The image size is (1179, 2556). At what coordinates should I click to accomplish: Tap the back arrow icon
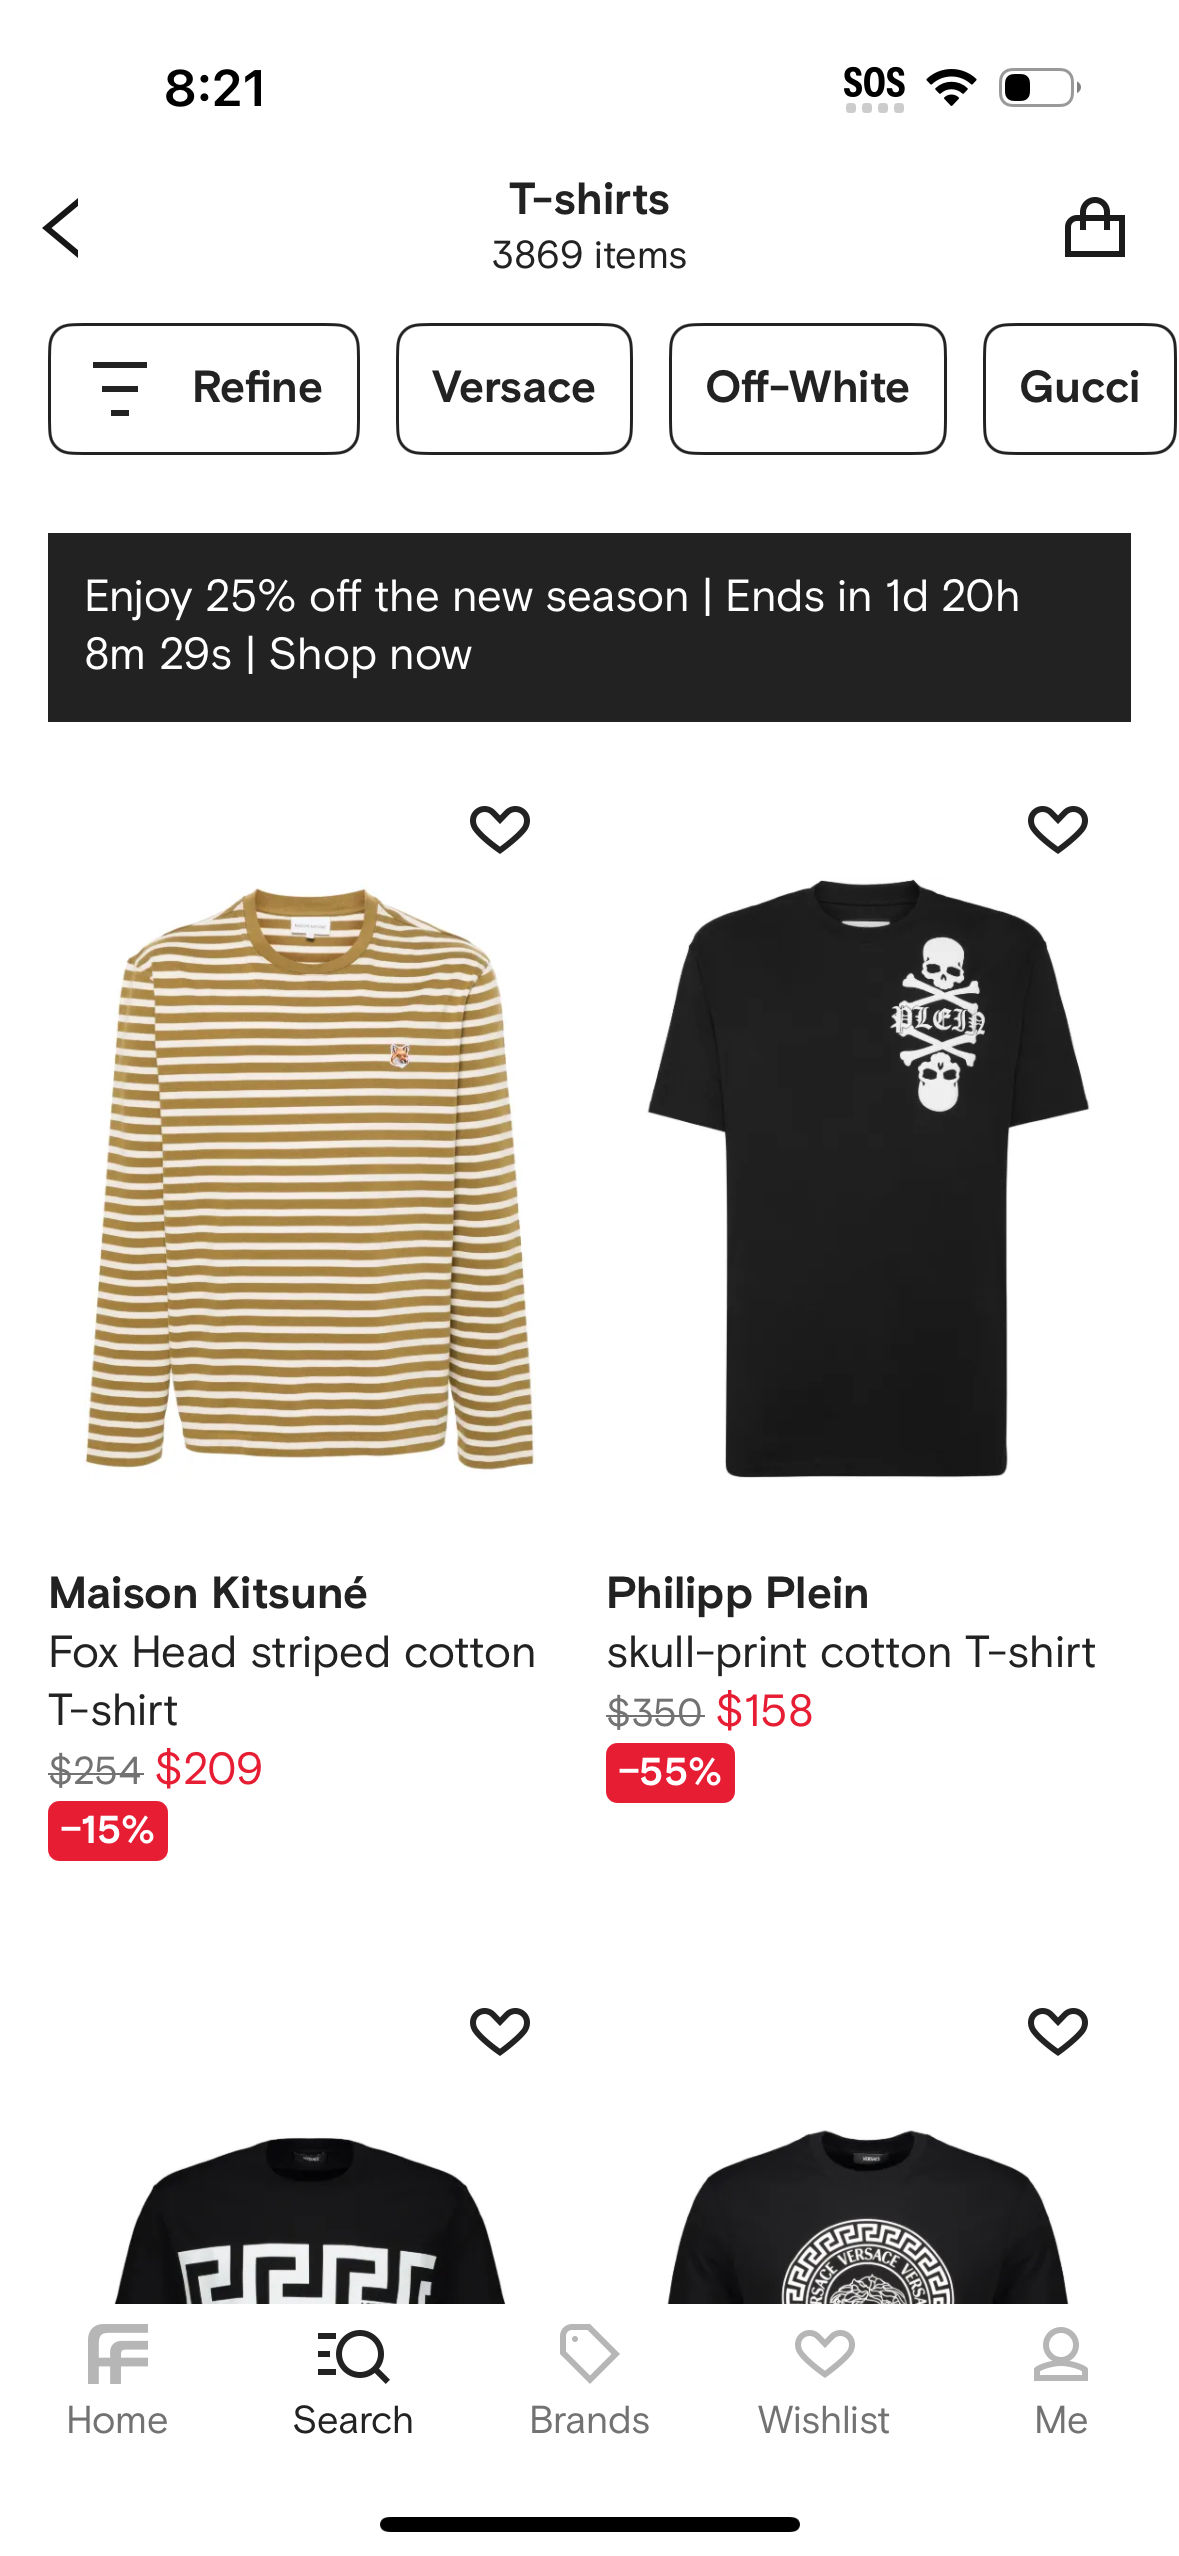pyautogui.click(x=62, y=228)
